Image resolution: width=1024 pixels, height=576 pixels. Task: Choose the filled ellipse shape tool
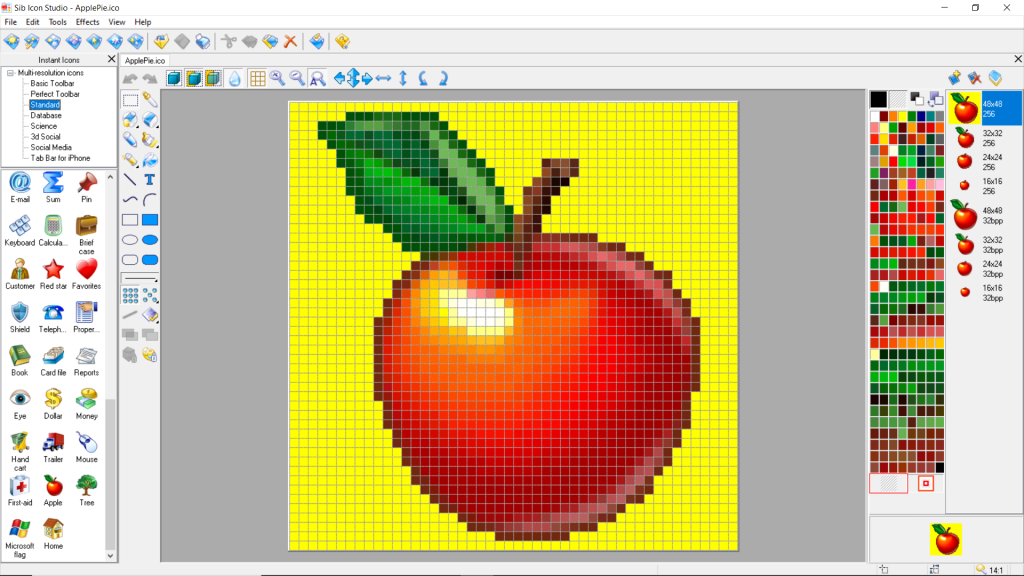[x=150, y=240]
